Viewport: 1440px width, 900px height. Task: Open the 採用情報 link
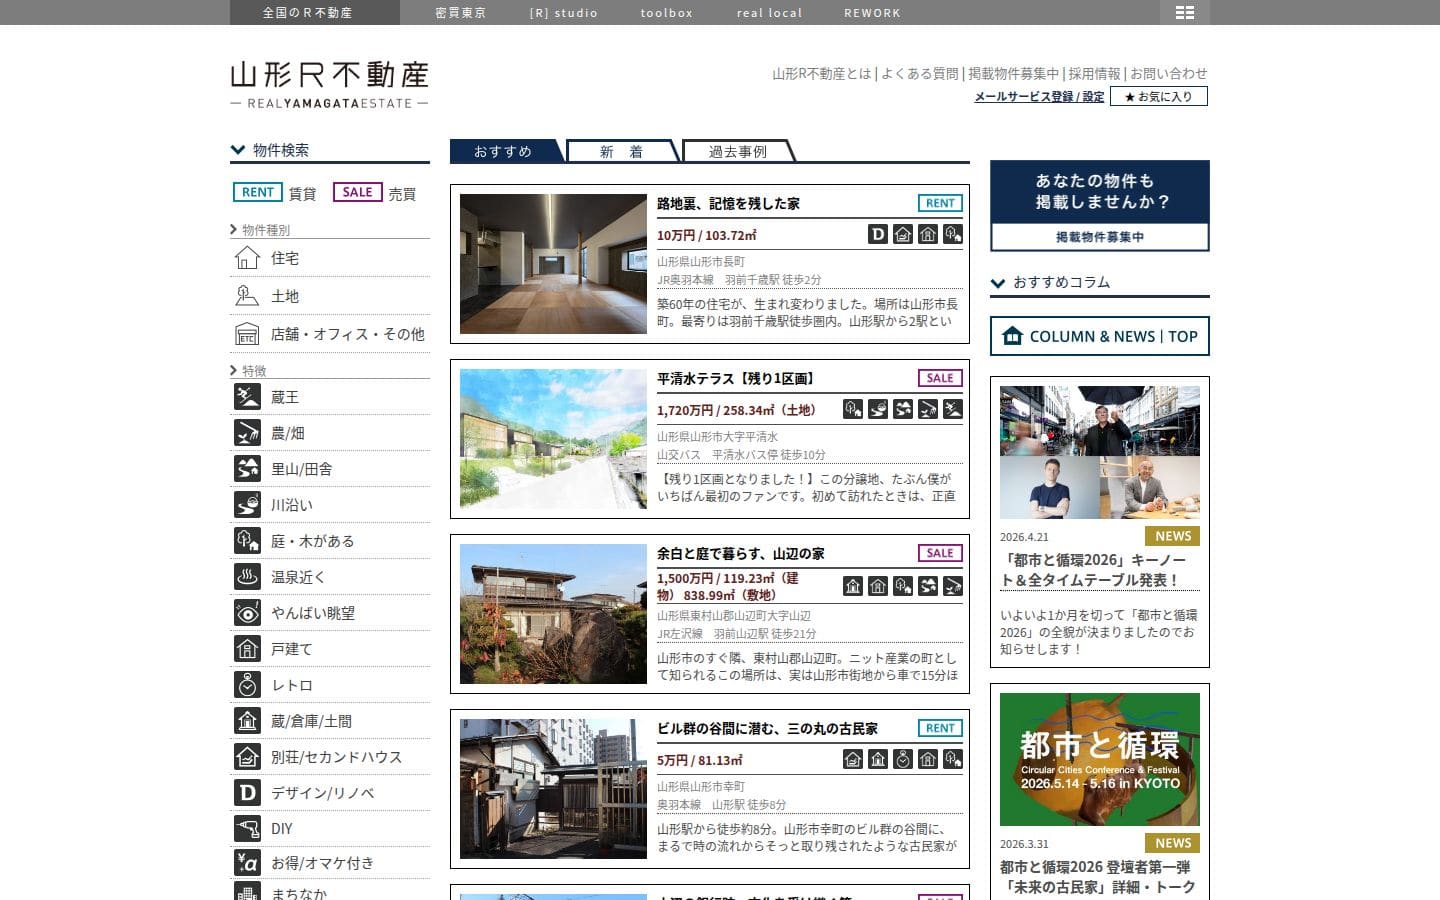pyautogui.click(x=1094, y=73)
